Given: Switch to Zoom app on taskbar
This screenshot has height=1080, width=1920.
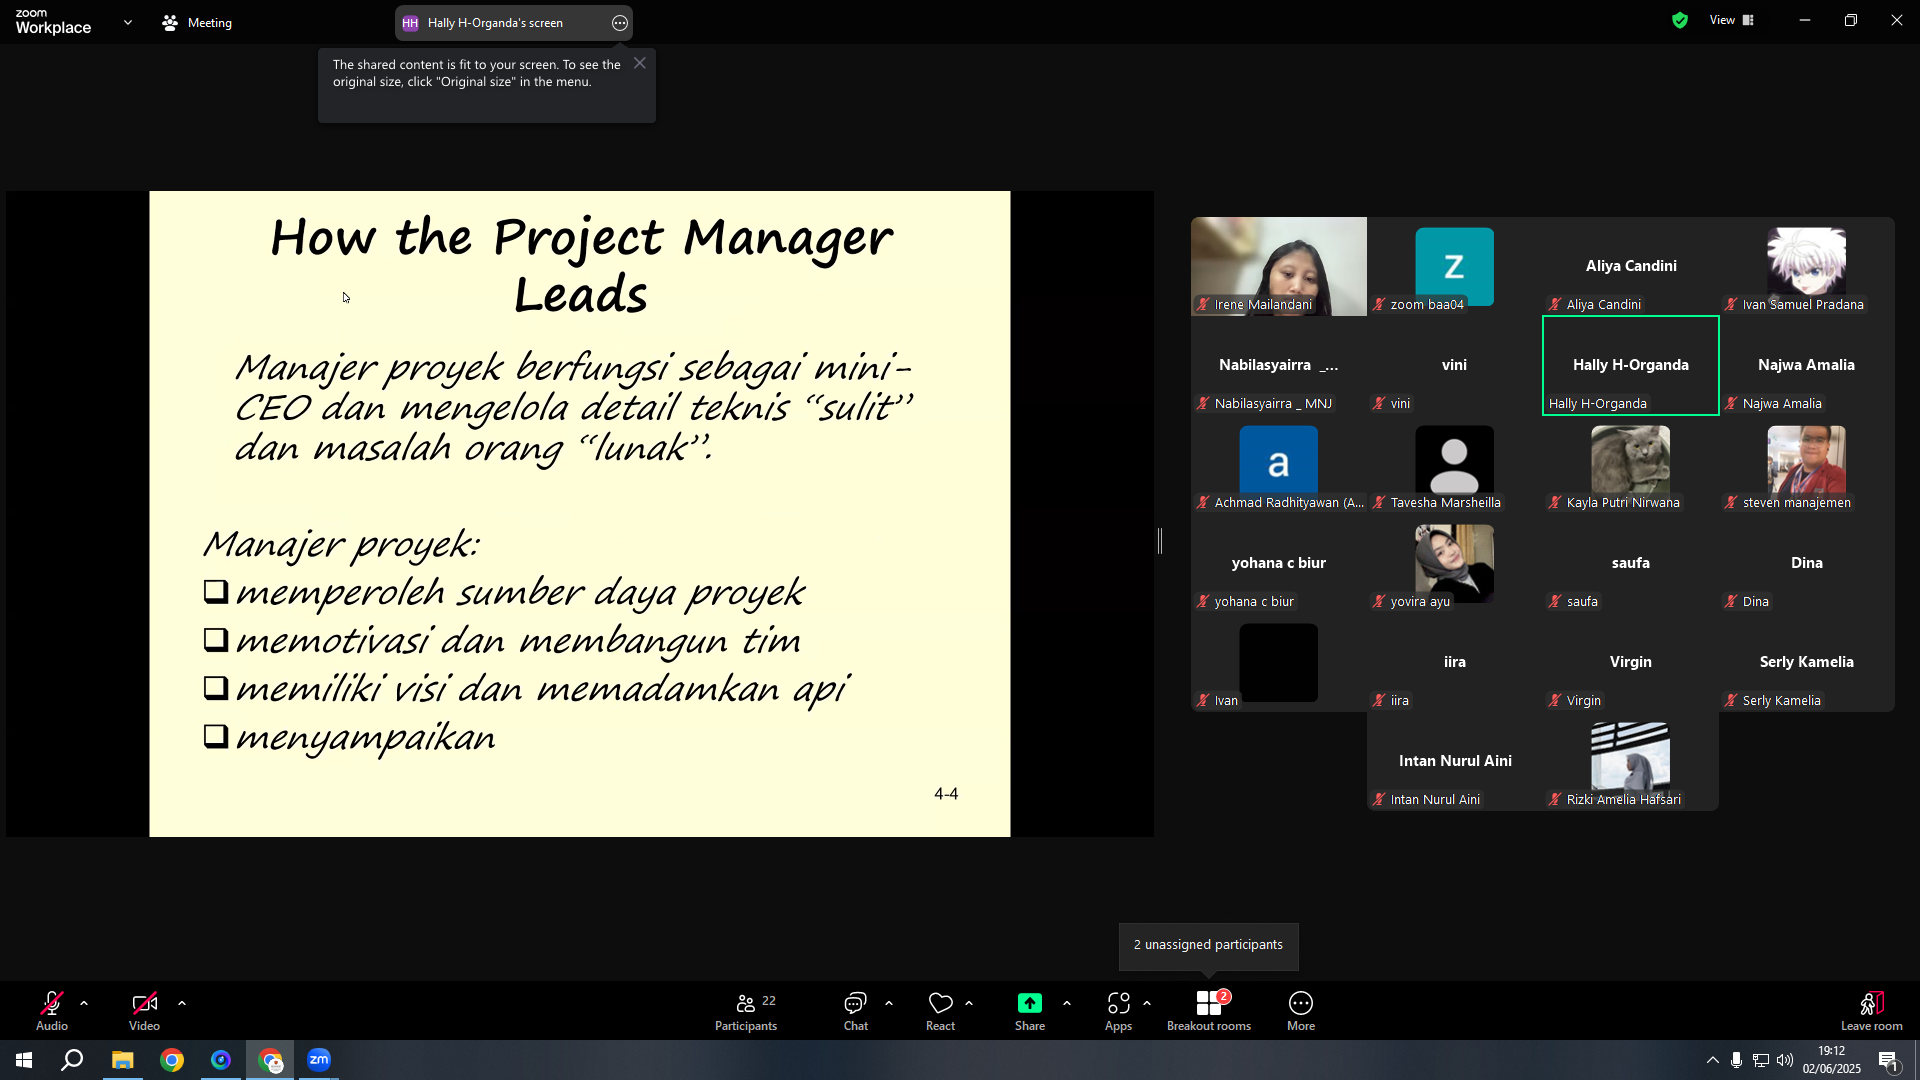Looking at the screenshot, I should point(319,1060).
